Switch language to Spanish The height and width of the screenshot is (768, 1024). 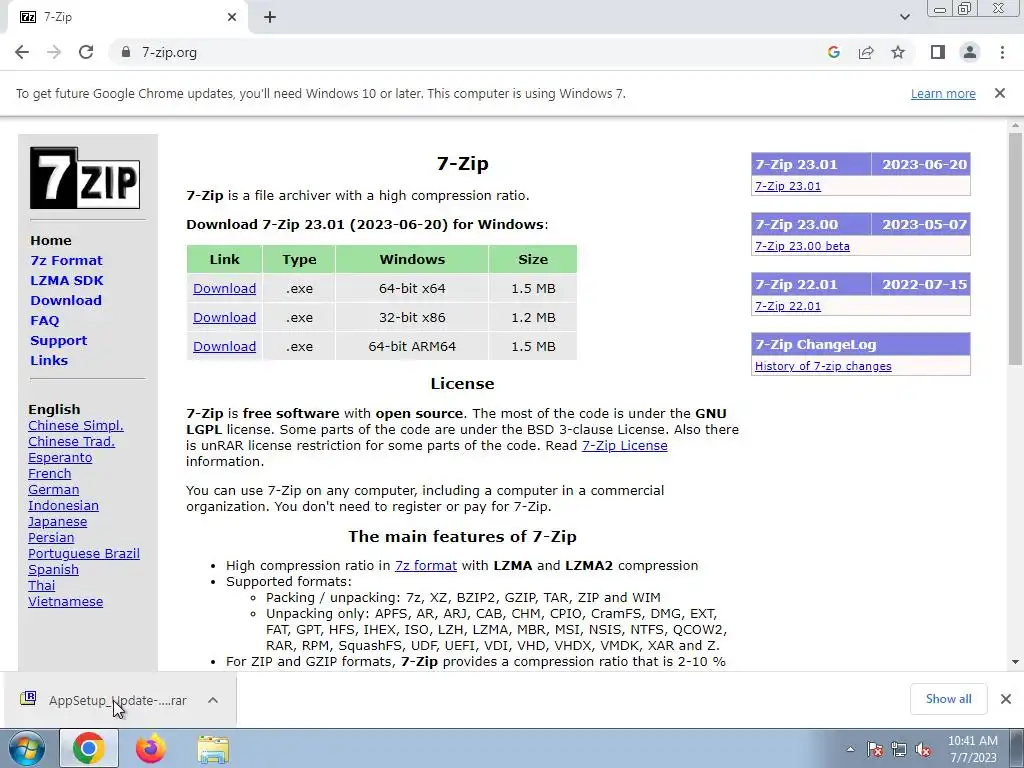click(x=54, y=569)
